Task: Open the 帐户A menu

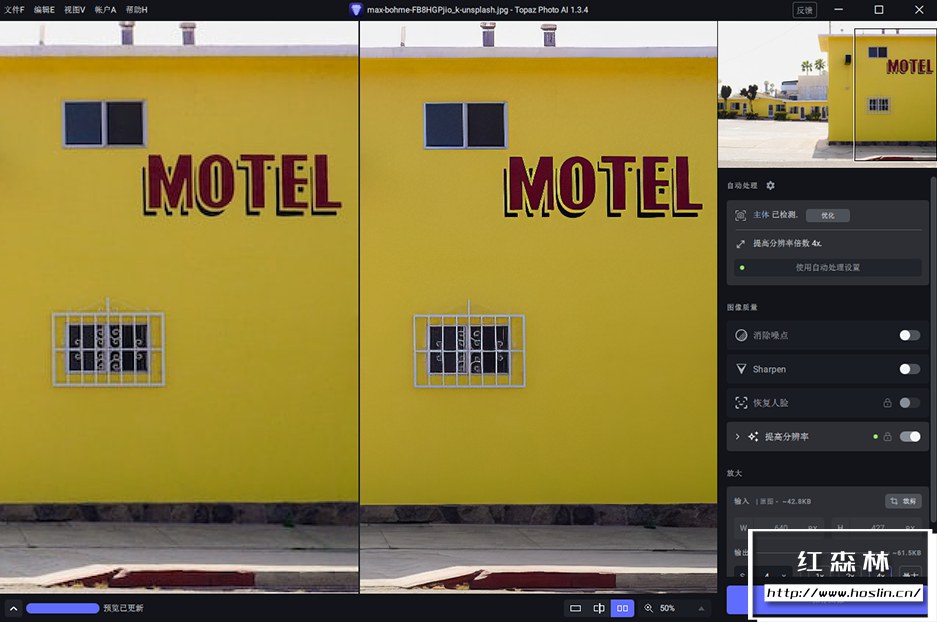Action: [105, 10]
